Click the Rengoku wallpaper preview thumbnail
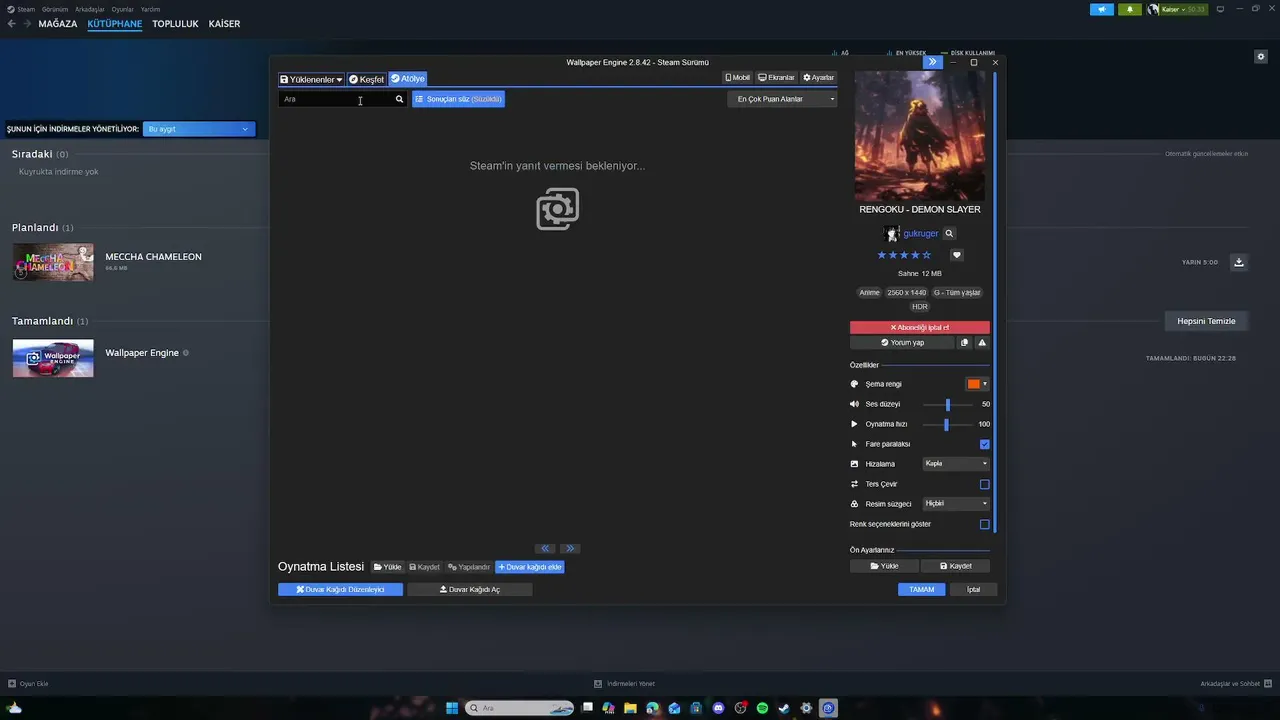 click(x=920, y=136)
